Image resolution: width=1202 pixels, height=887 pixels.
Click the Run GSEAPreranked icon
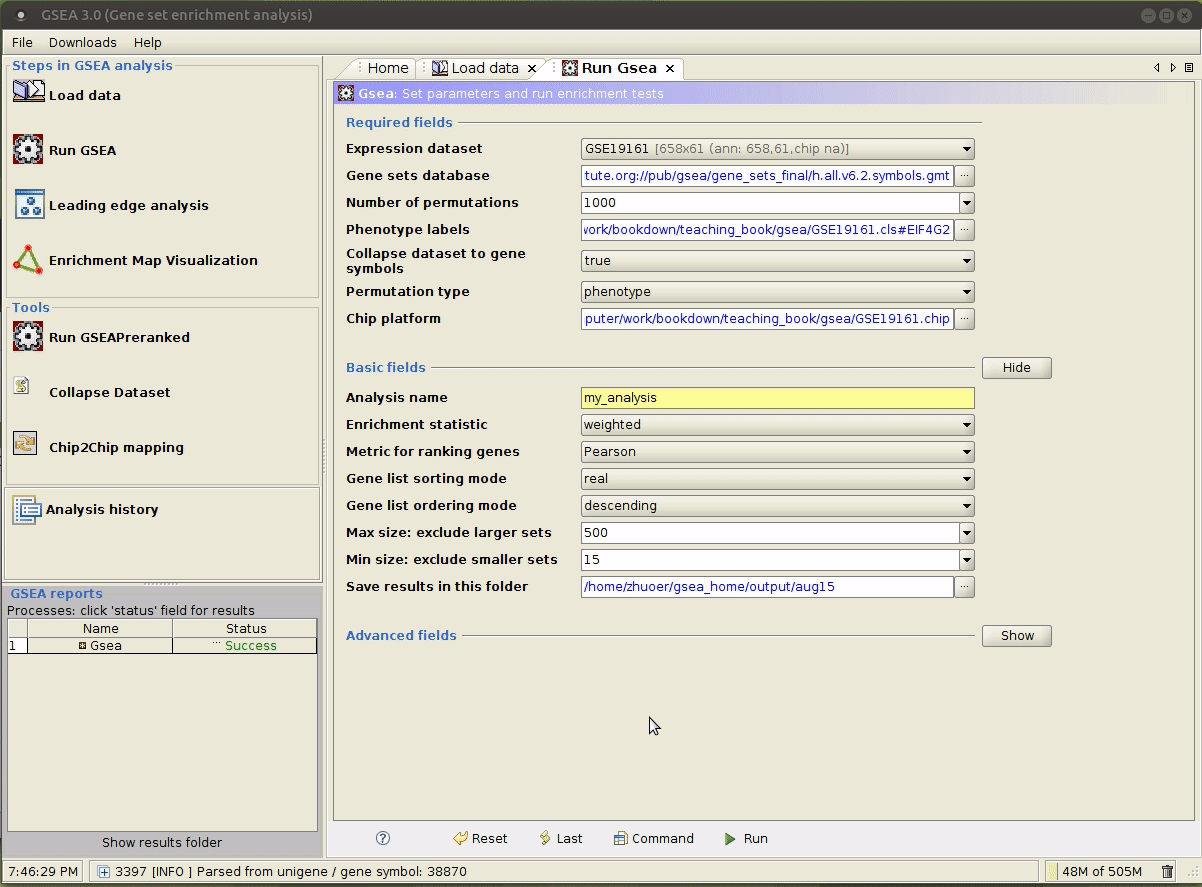tap(28, 336)
